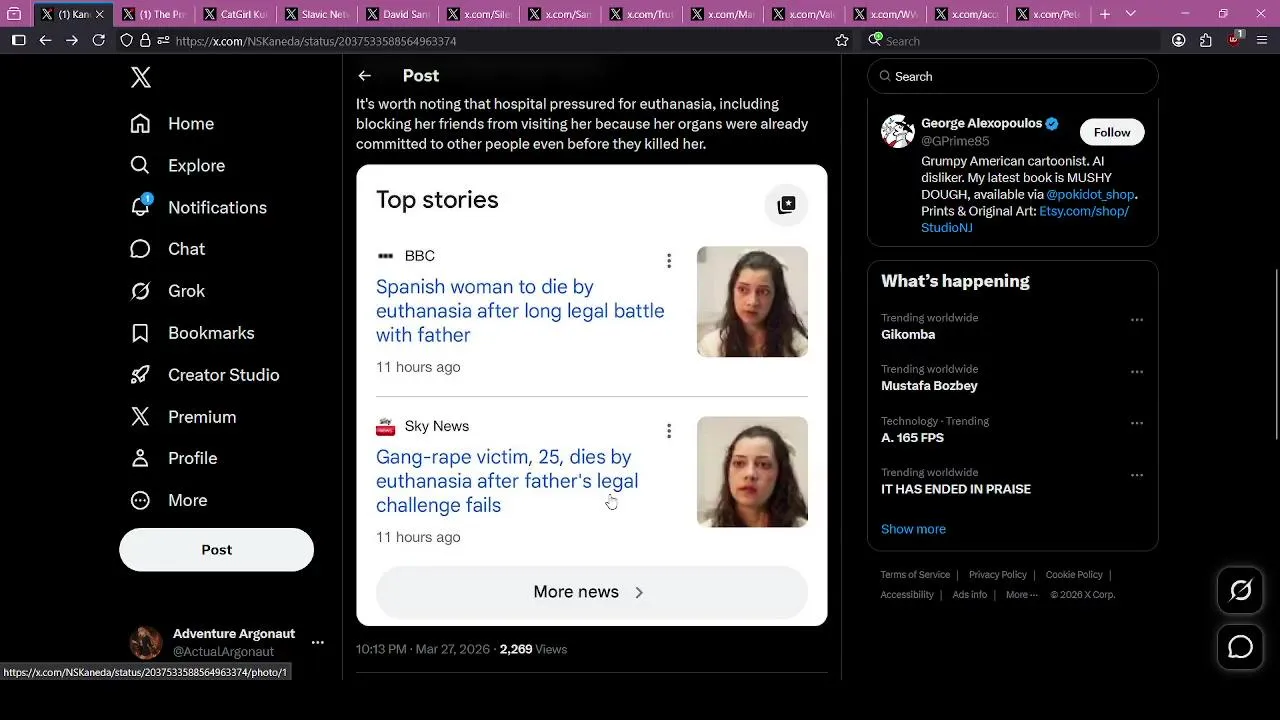Viewport: 1280px width, 720px height.
Task: Click the uBlock extension icon with badge
Action: point(1235,40)
